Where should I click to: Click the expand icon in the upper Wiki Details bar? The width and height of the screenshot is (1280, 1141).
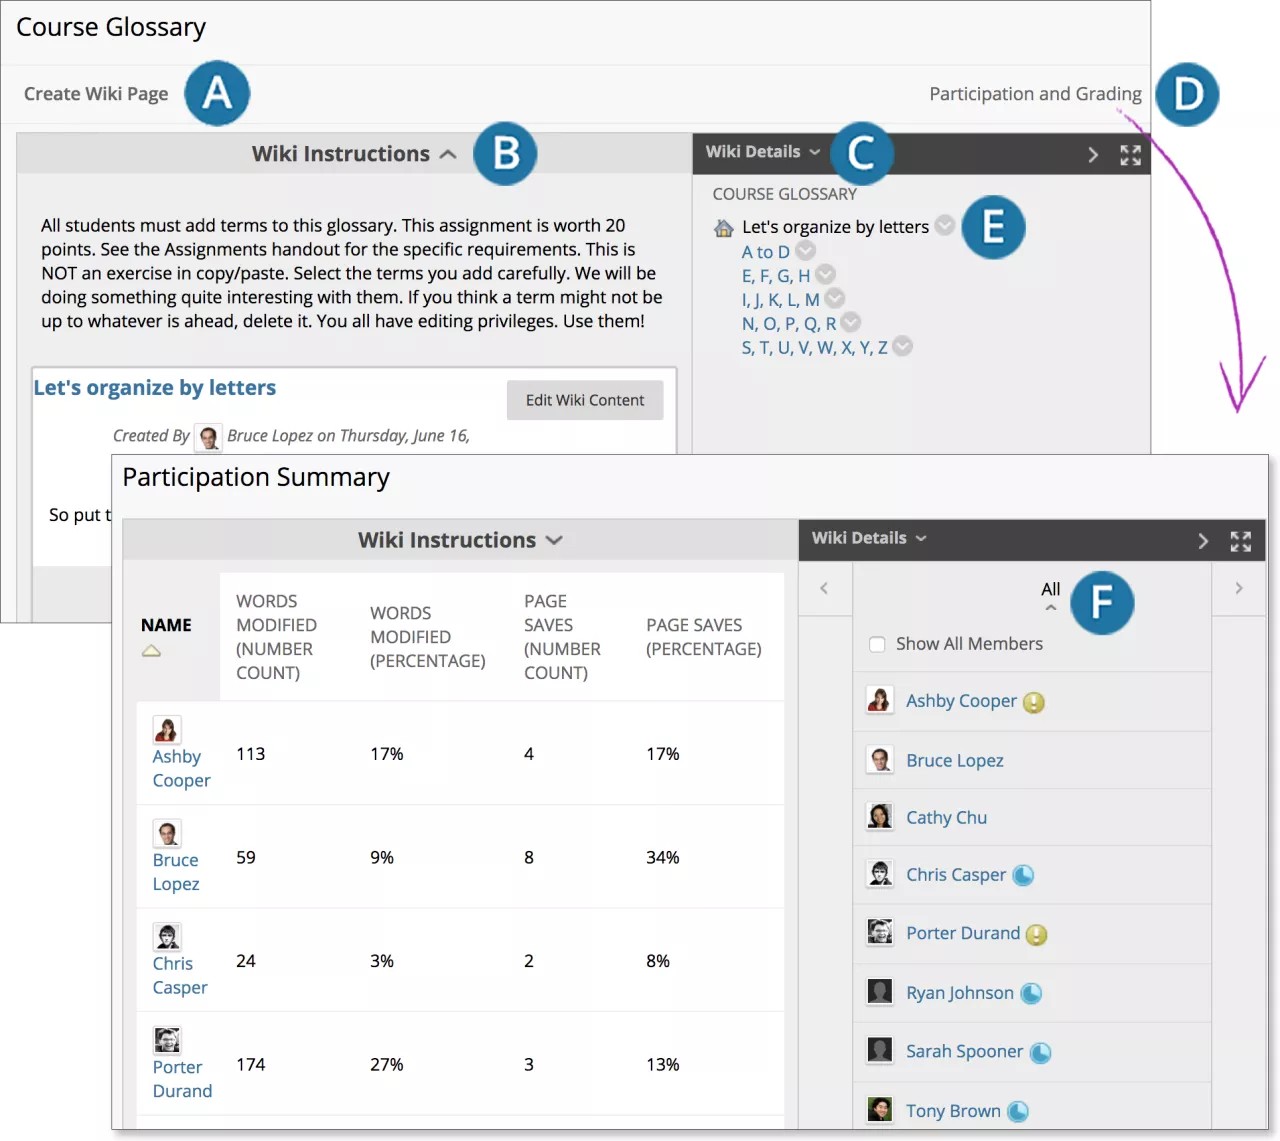pos(1130,155)
